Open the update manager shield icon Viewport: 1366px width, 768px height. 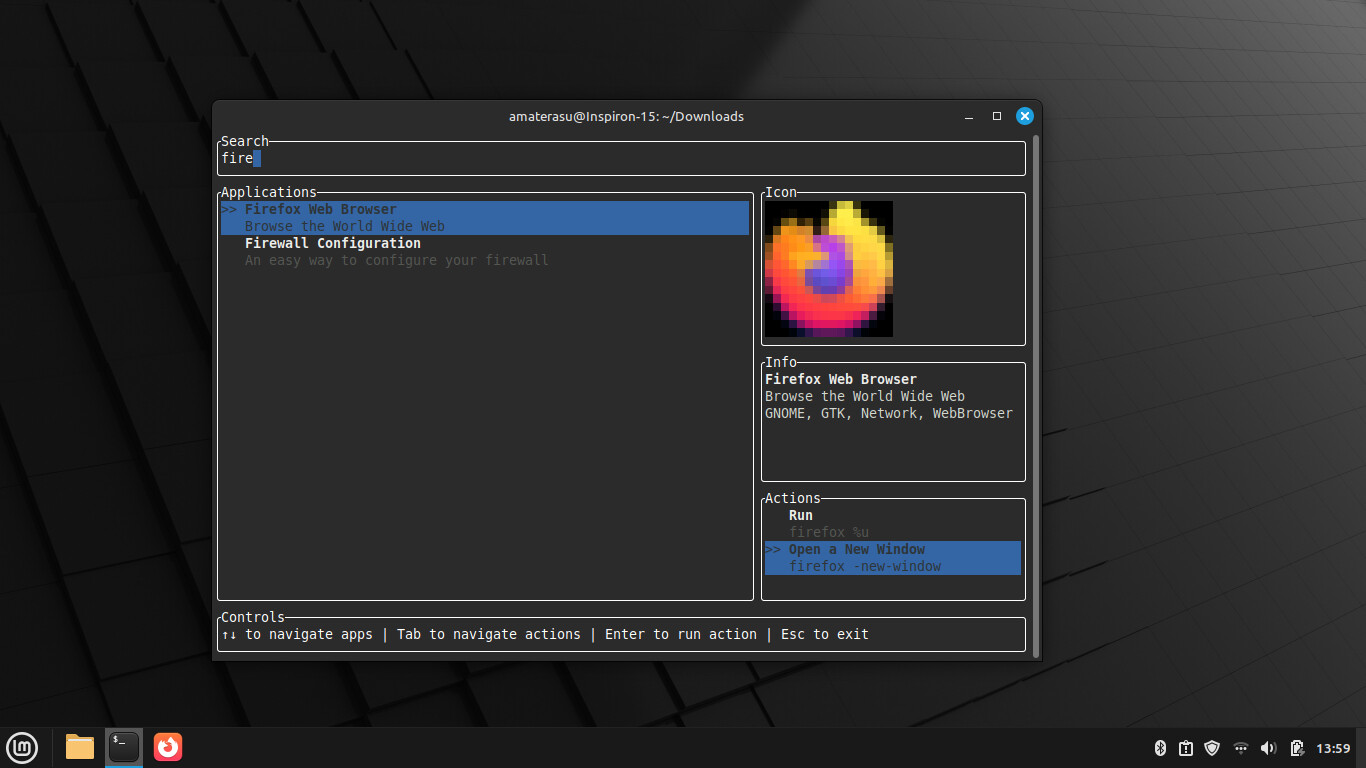coord(1212,748)
